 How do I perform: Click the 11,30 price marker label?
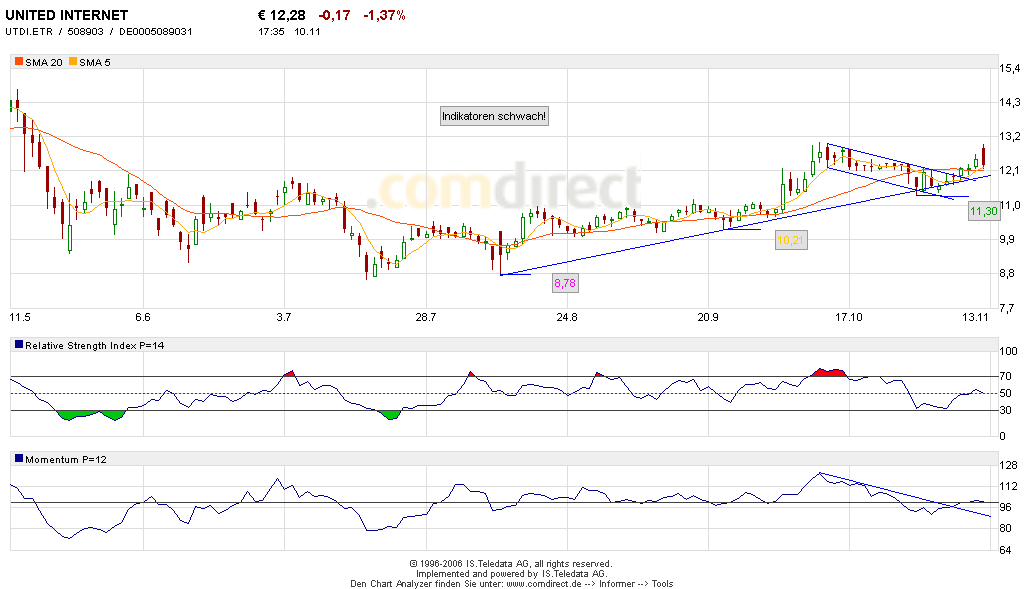tap(984, 211)
